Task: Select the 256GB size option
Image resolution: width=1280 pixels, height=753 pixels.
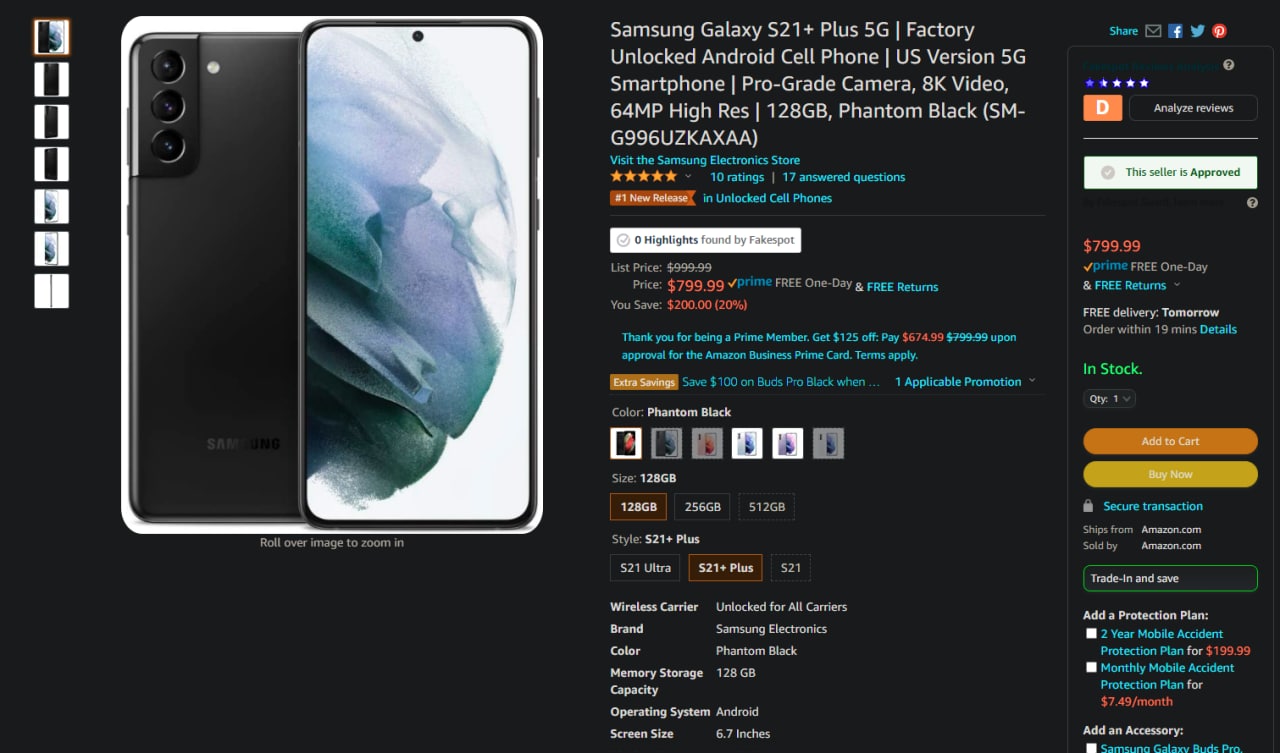Action: (702, 507)
